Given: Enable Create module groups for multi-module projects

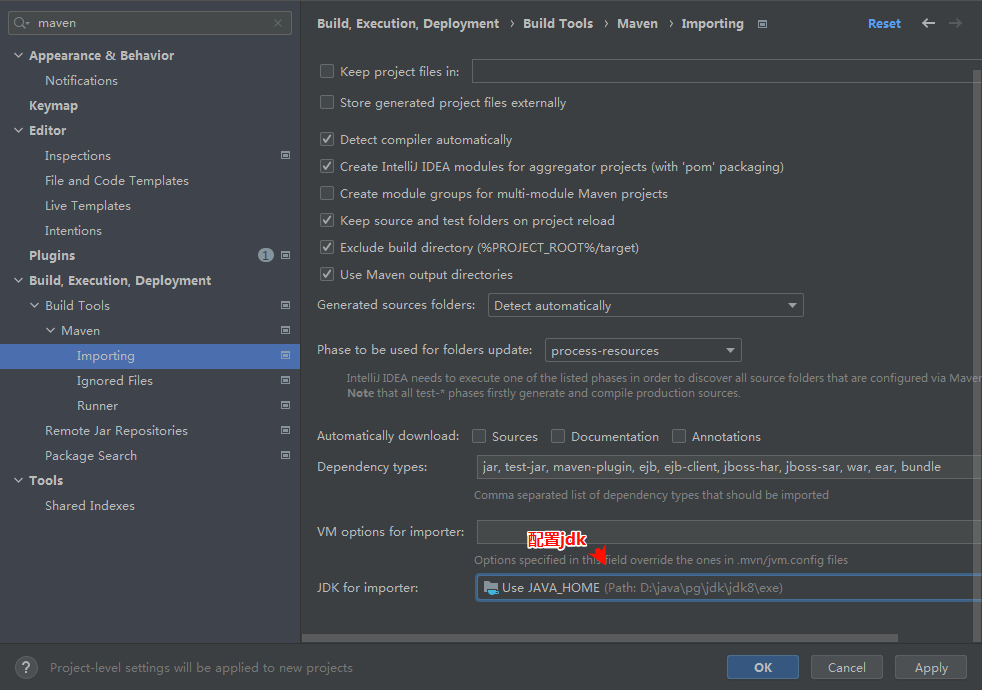Looking at the screenshot, I should [327, 193].
